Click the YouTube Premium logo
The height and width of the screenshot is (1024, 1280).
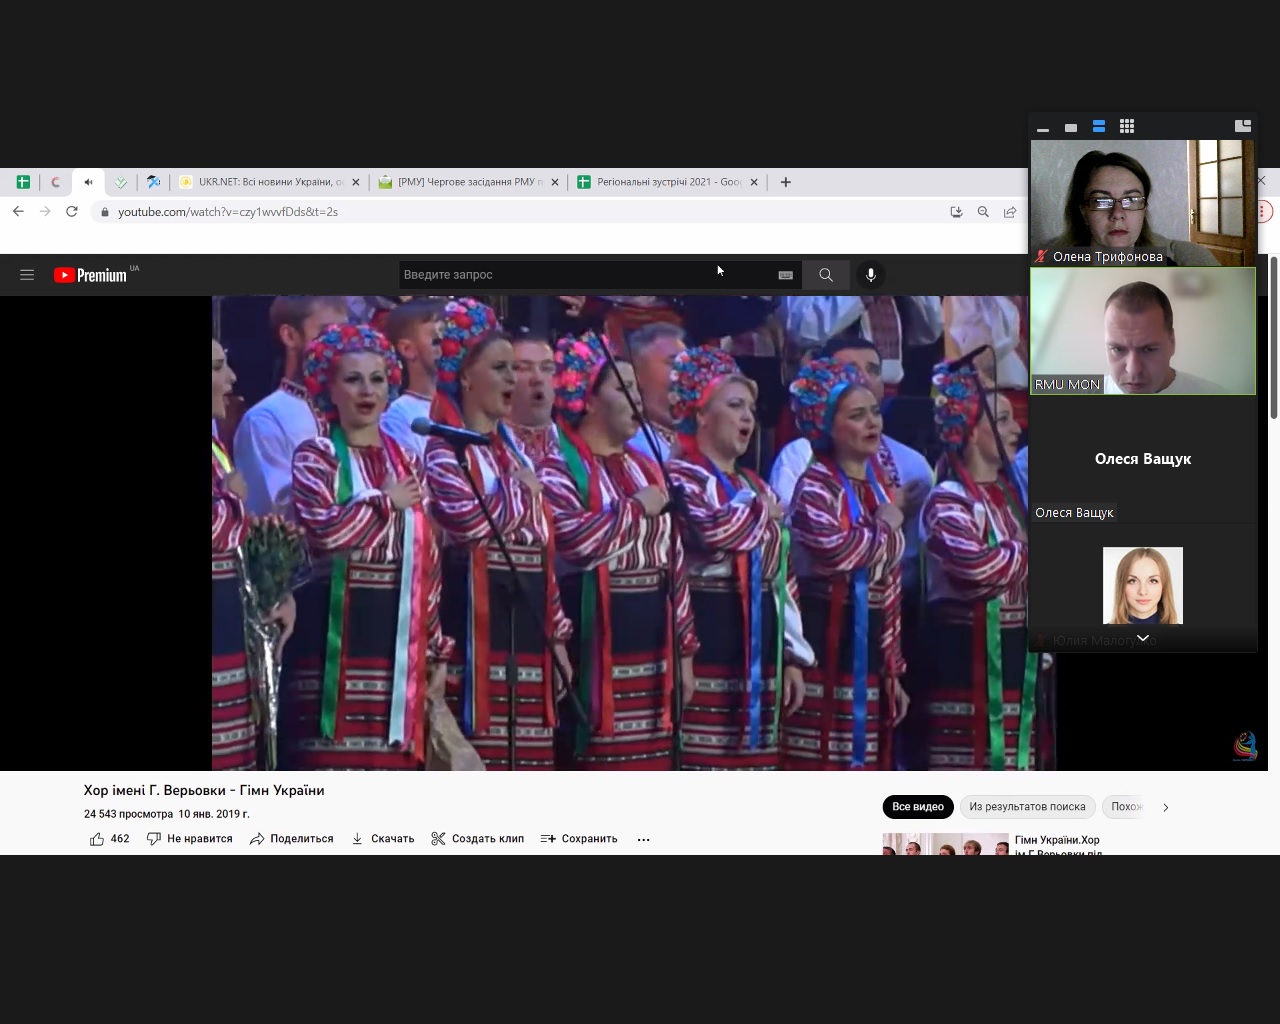point(91,275)
